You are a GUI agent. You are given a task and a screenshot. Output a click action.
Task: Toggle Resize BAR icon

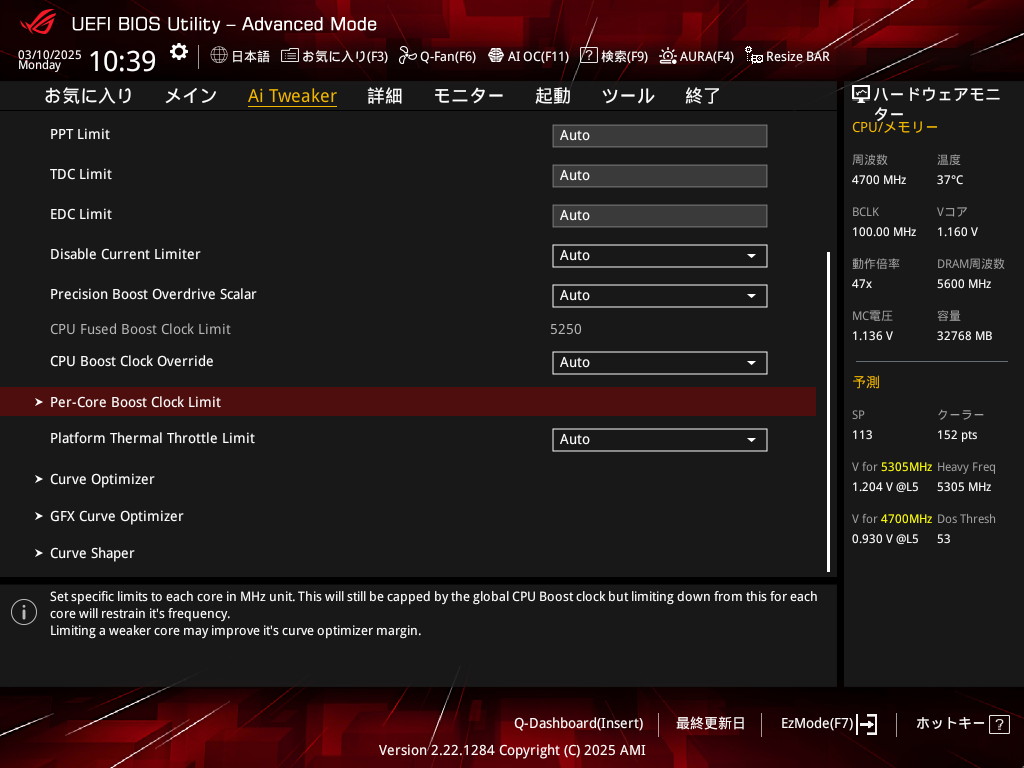point(754,56)
